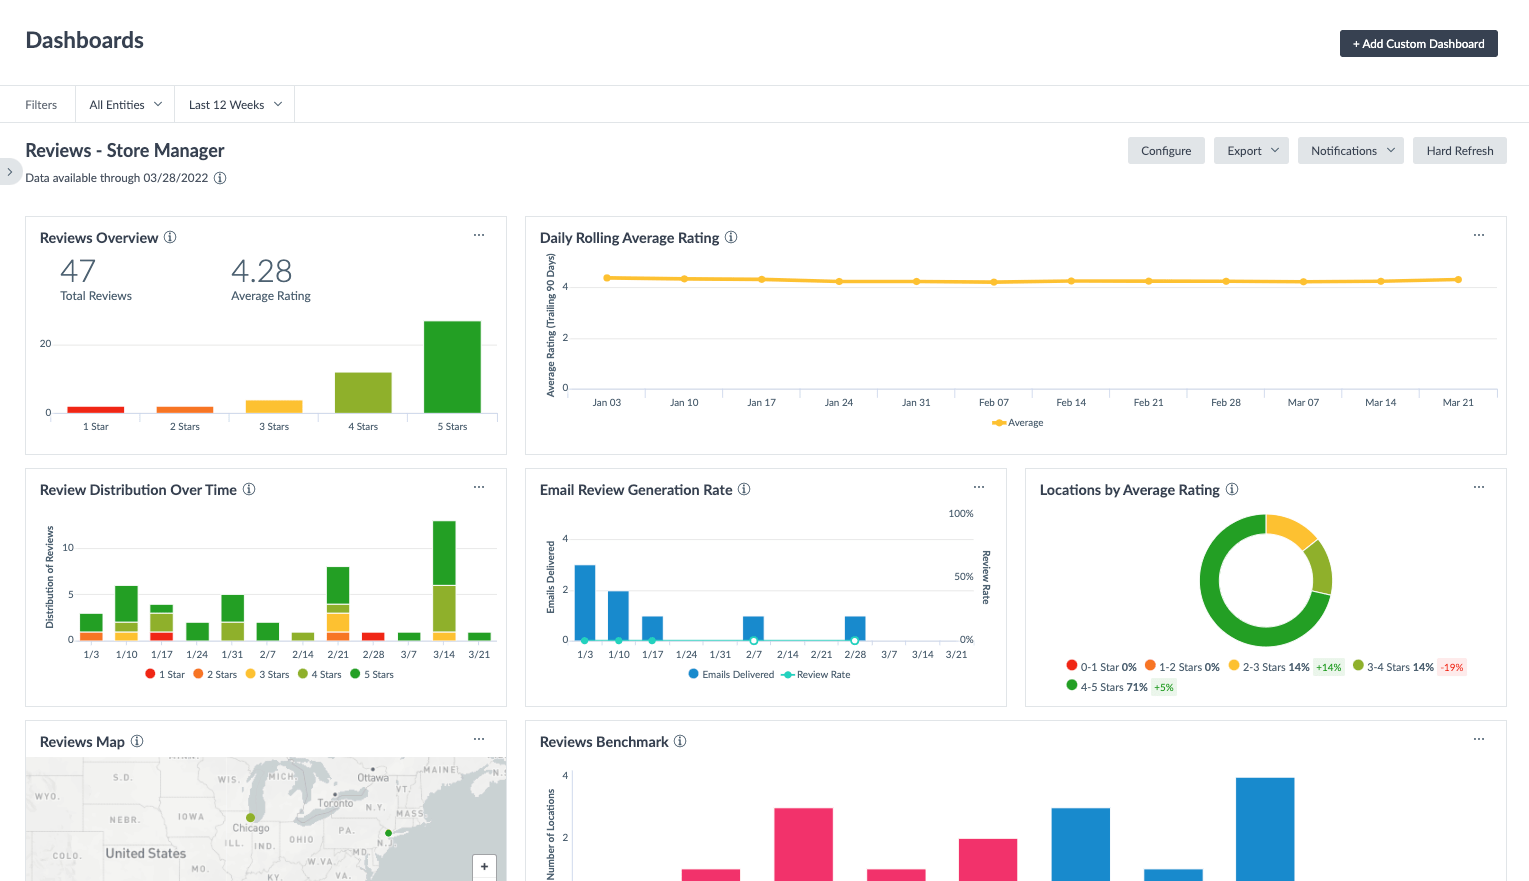This screenshot has height=881, width=1529.
Task: Click the Configure button
Action: click(x=1166, y=151)
